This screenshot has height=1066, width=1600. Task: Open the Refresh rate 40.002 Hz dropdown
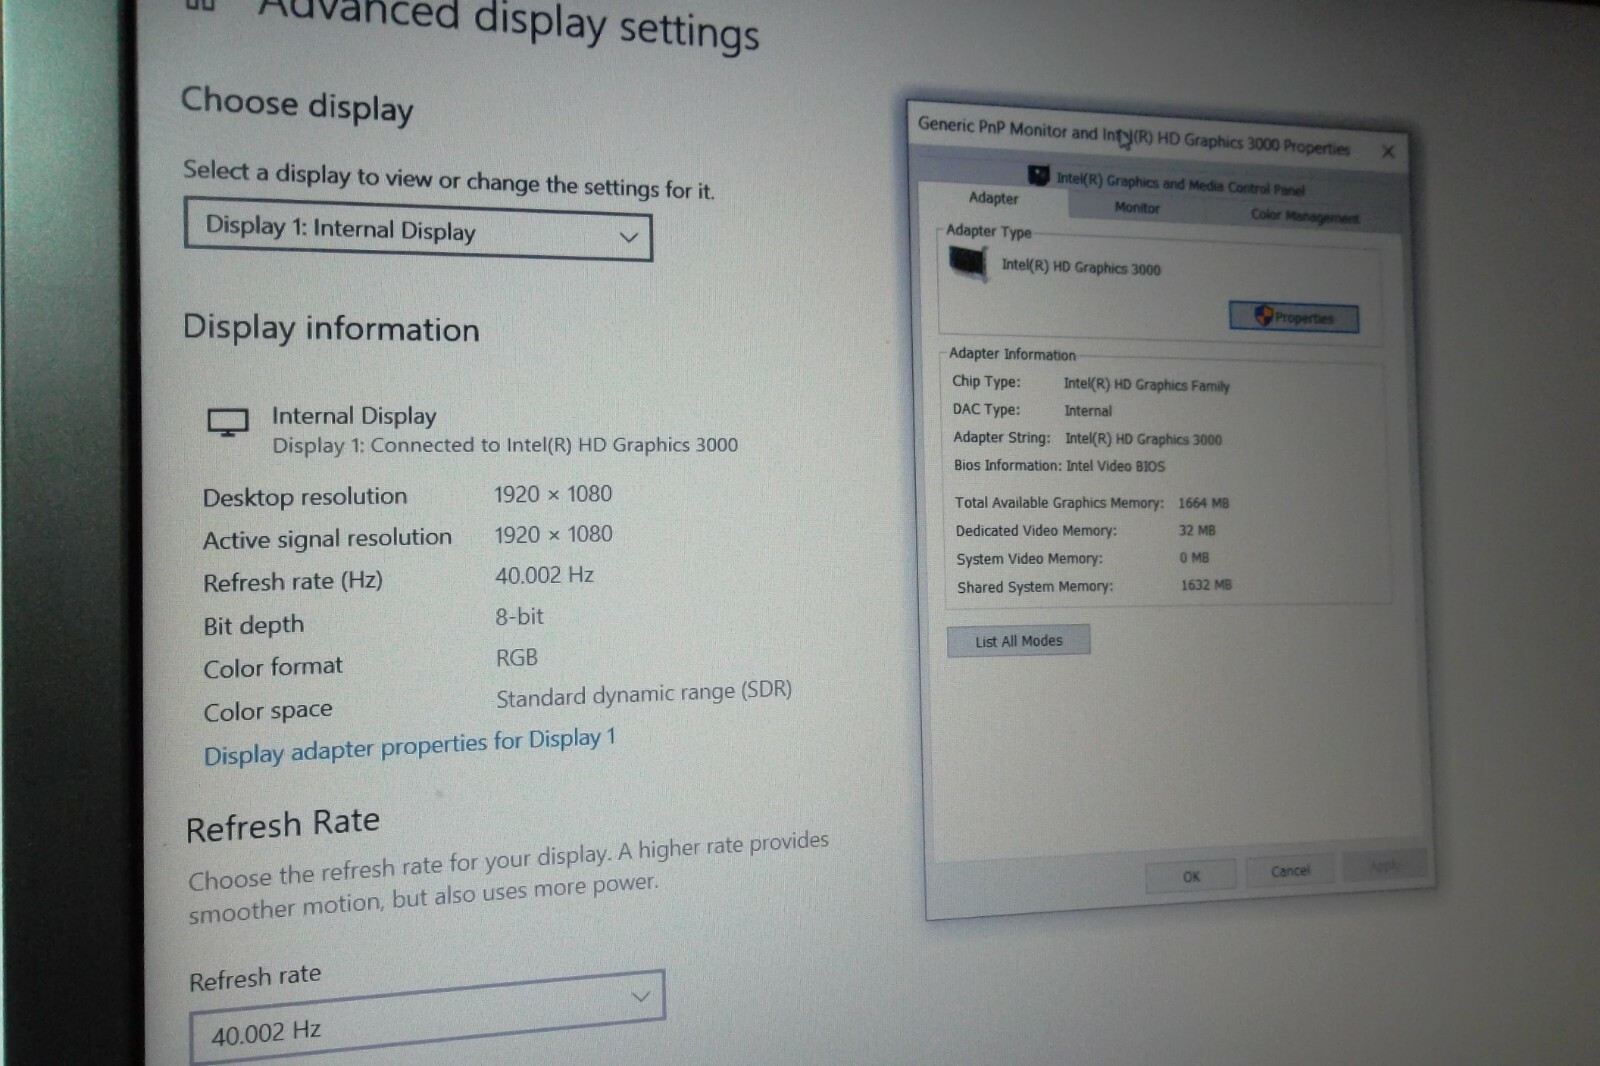coord(427,1015)
